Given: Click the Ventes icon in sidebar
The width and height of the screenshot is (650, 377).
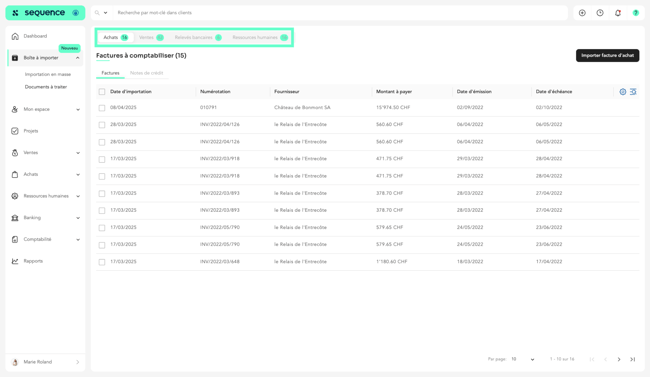Looking at the screenshot, I should pyautogui.click(x=15, y=153).
